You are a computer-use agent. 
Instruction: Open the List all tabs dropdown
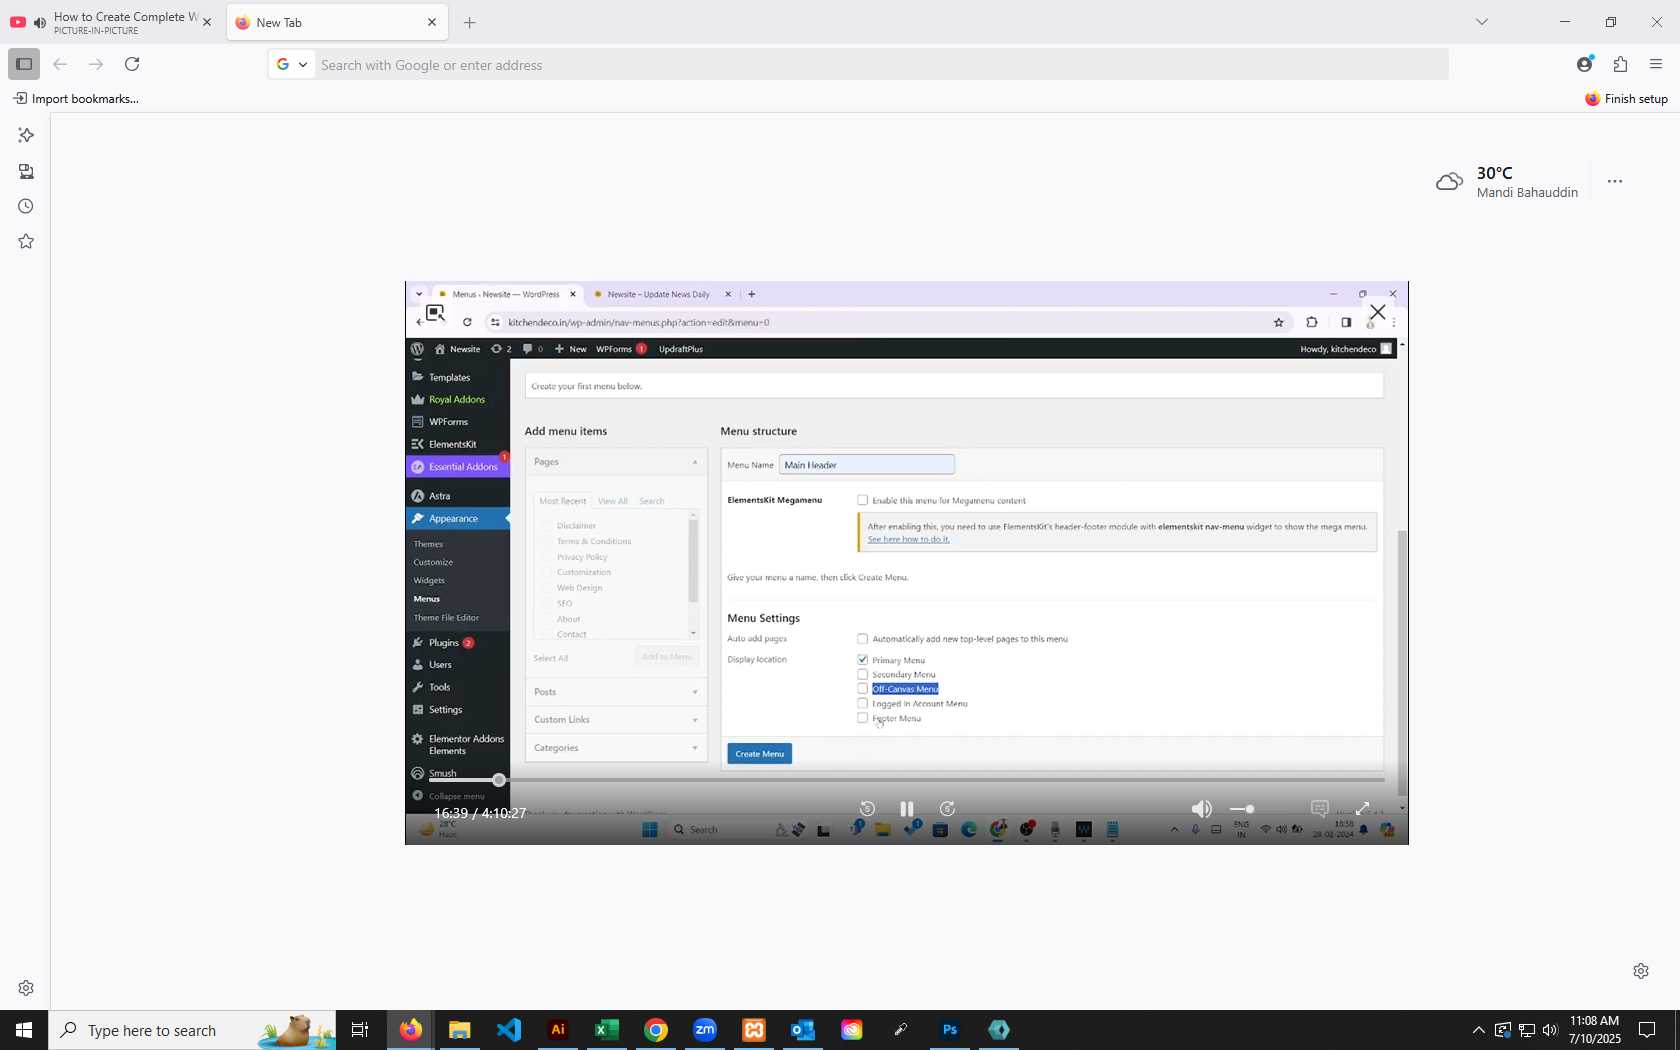click(x=1482, y=22)
